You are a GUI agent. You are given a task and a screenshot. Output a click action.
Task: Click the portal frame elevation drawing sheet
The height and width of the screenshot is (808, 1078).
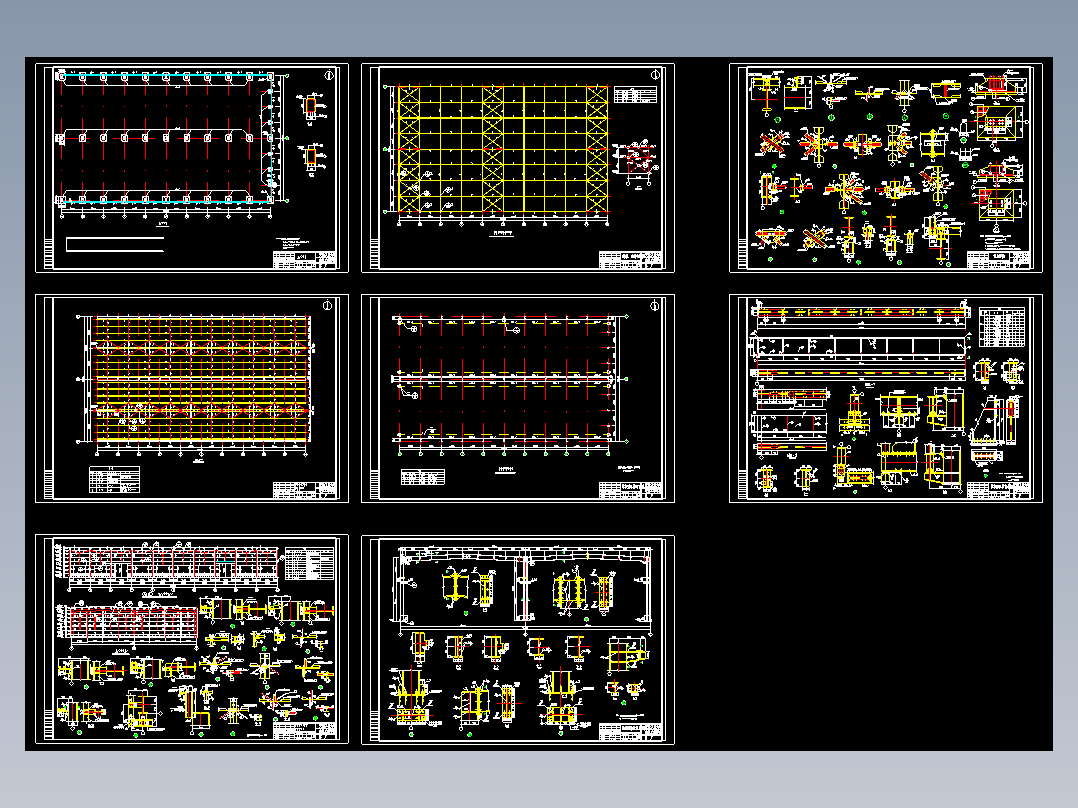[x=518, y=640]
